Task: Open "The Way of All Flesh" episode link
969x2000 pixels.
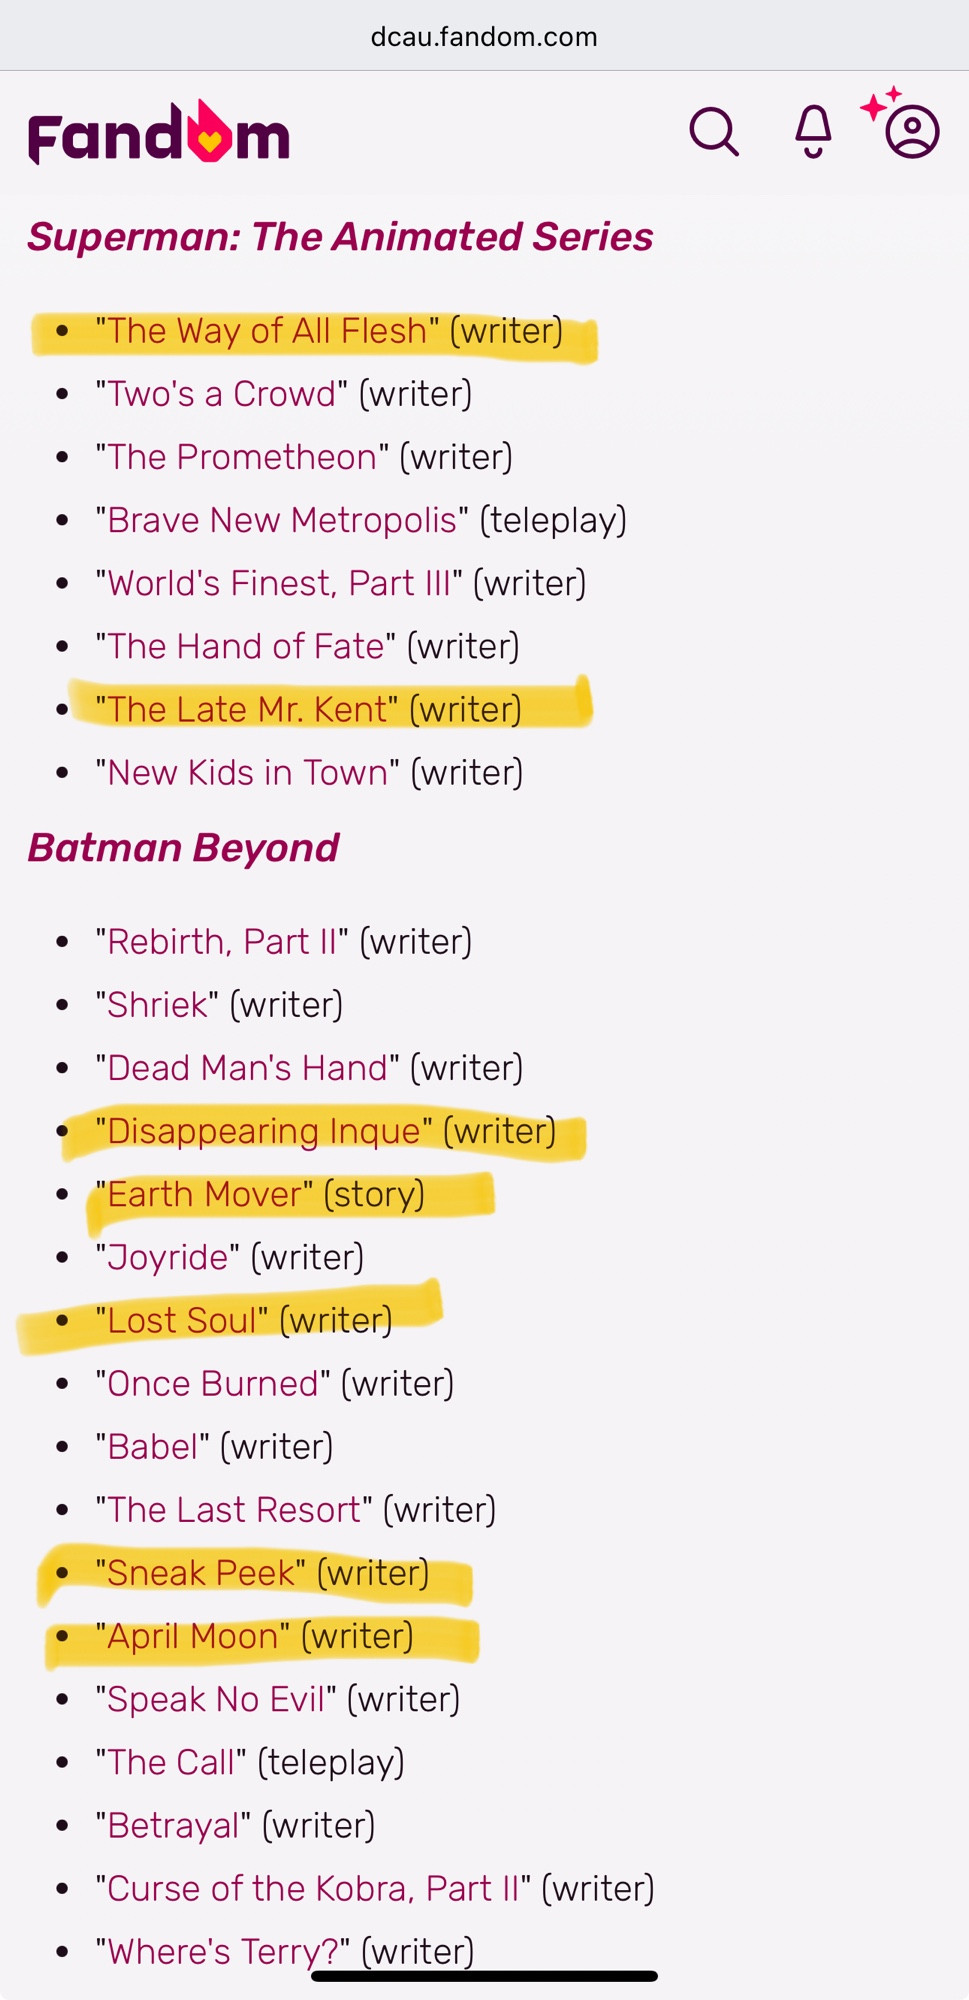Action: (x=267, y=331)
